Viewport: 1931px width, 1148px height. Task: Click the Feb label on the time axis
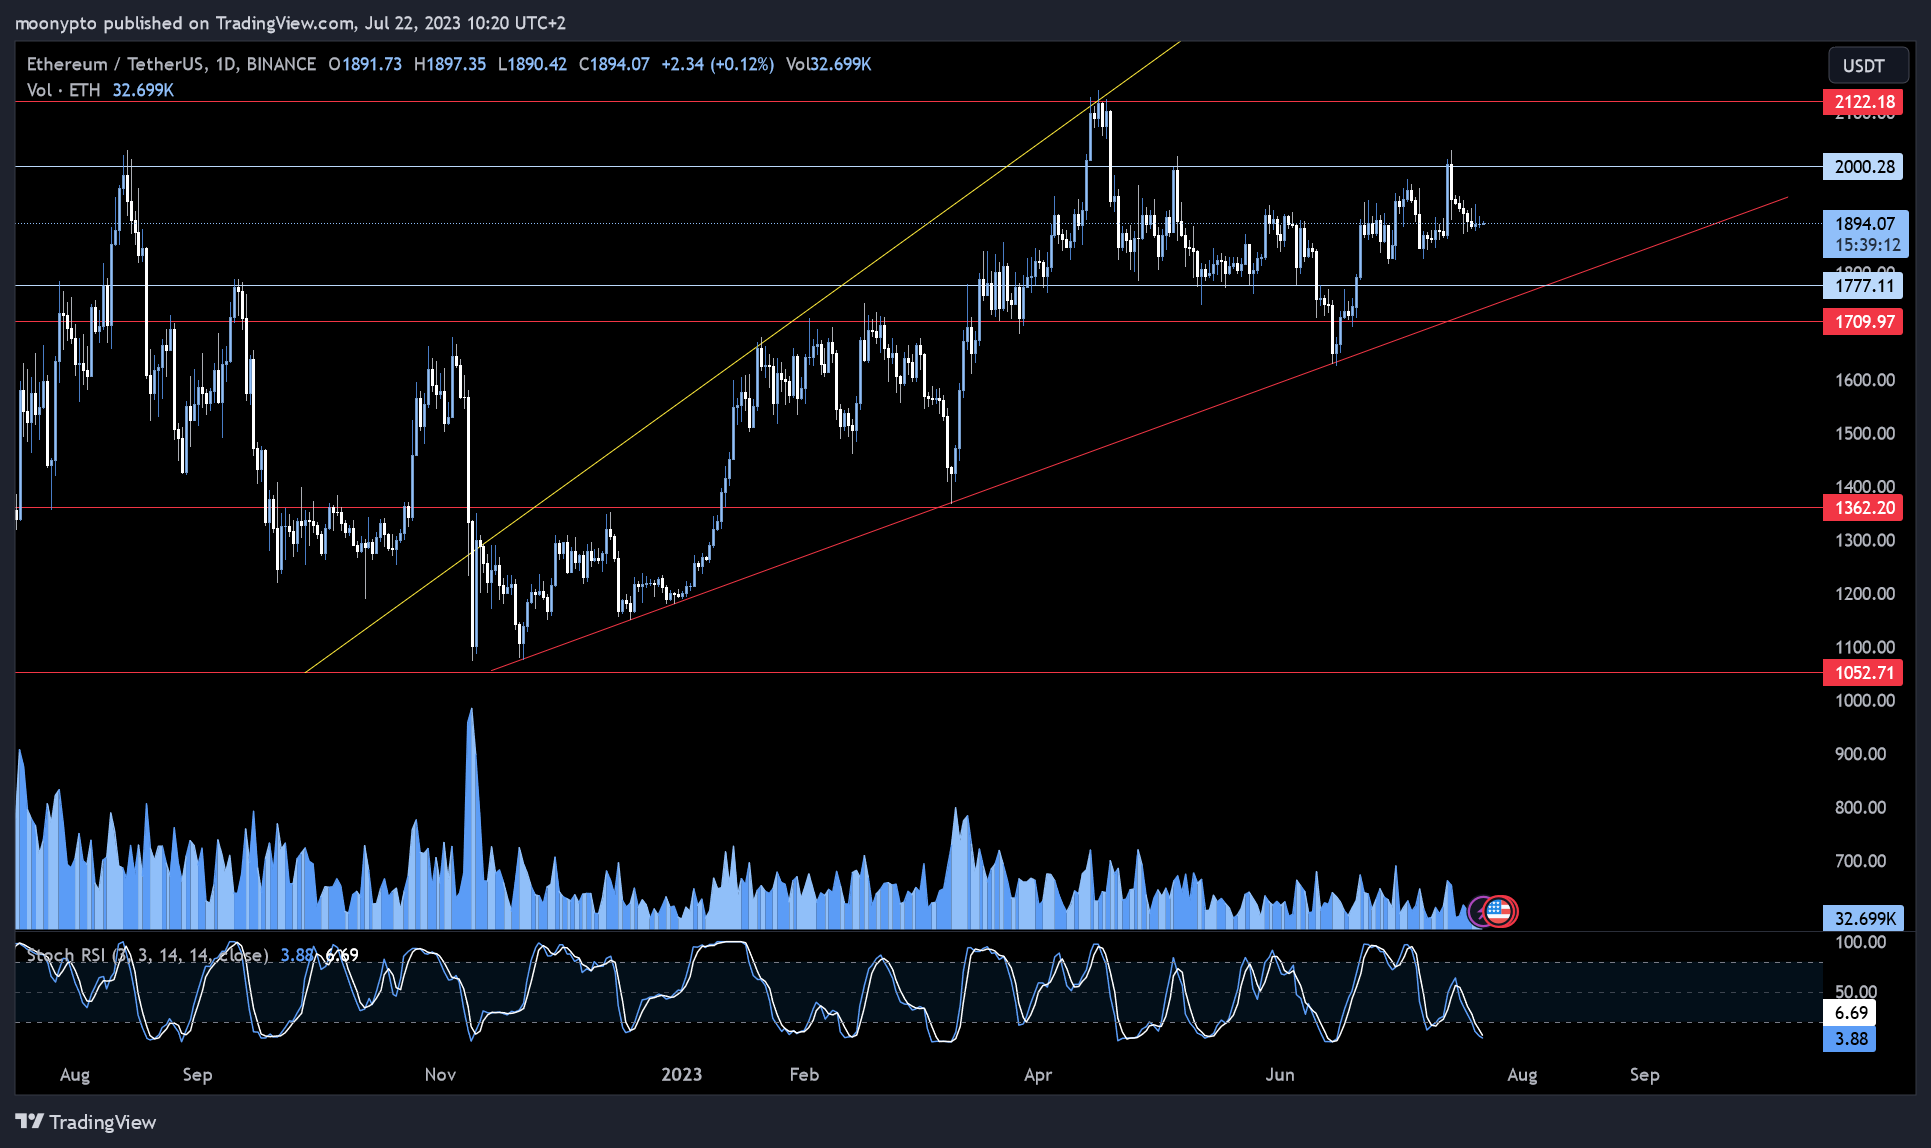click(x=804, y=1075)
